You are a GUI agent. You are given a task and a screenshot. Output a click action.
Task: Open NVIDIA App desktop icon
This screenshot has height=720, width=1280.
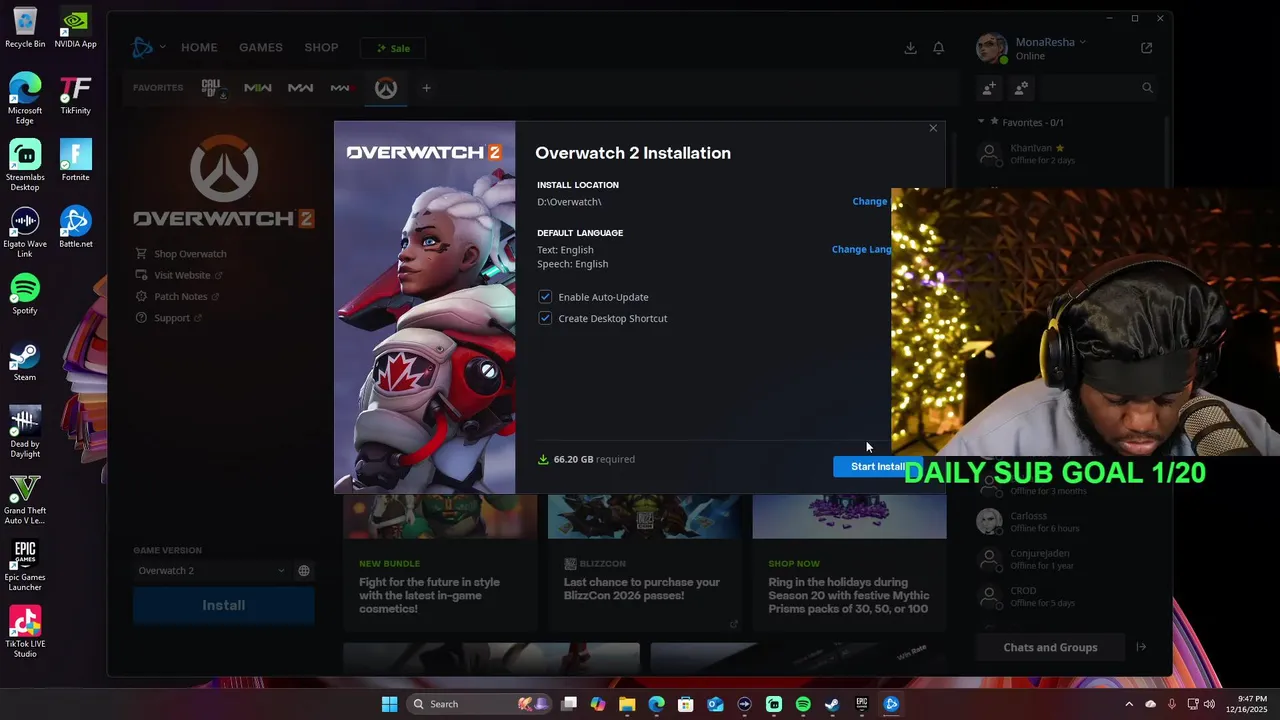(x=75, y=28)
